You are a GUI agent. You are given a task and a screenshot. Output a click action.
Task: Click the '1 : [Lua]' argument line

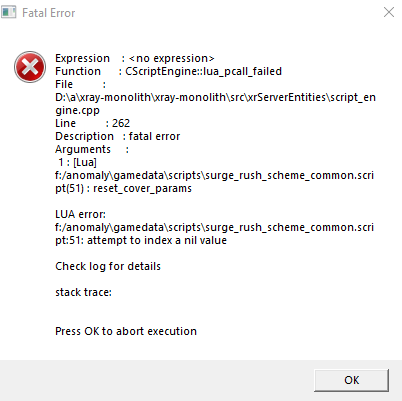point(77,162)
